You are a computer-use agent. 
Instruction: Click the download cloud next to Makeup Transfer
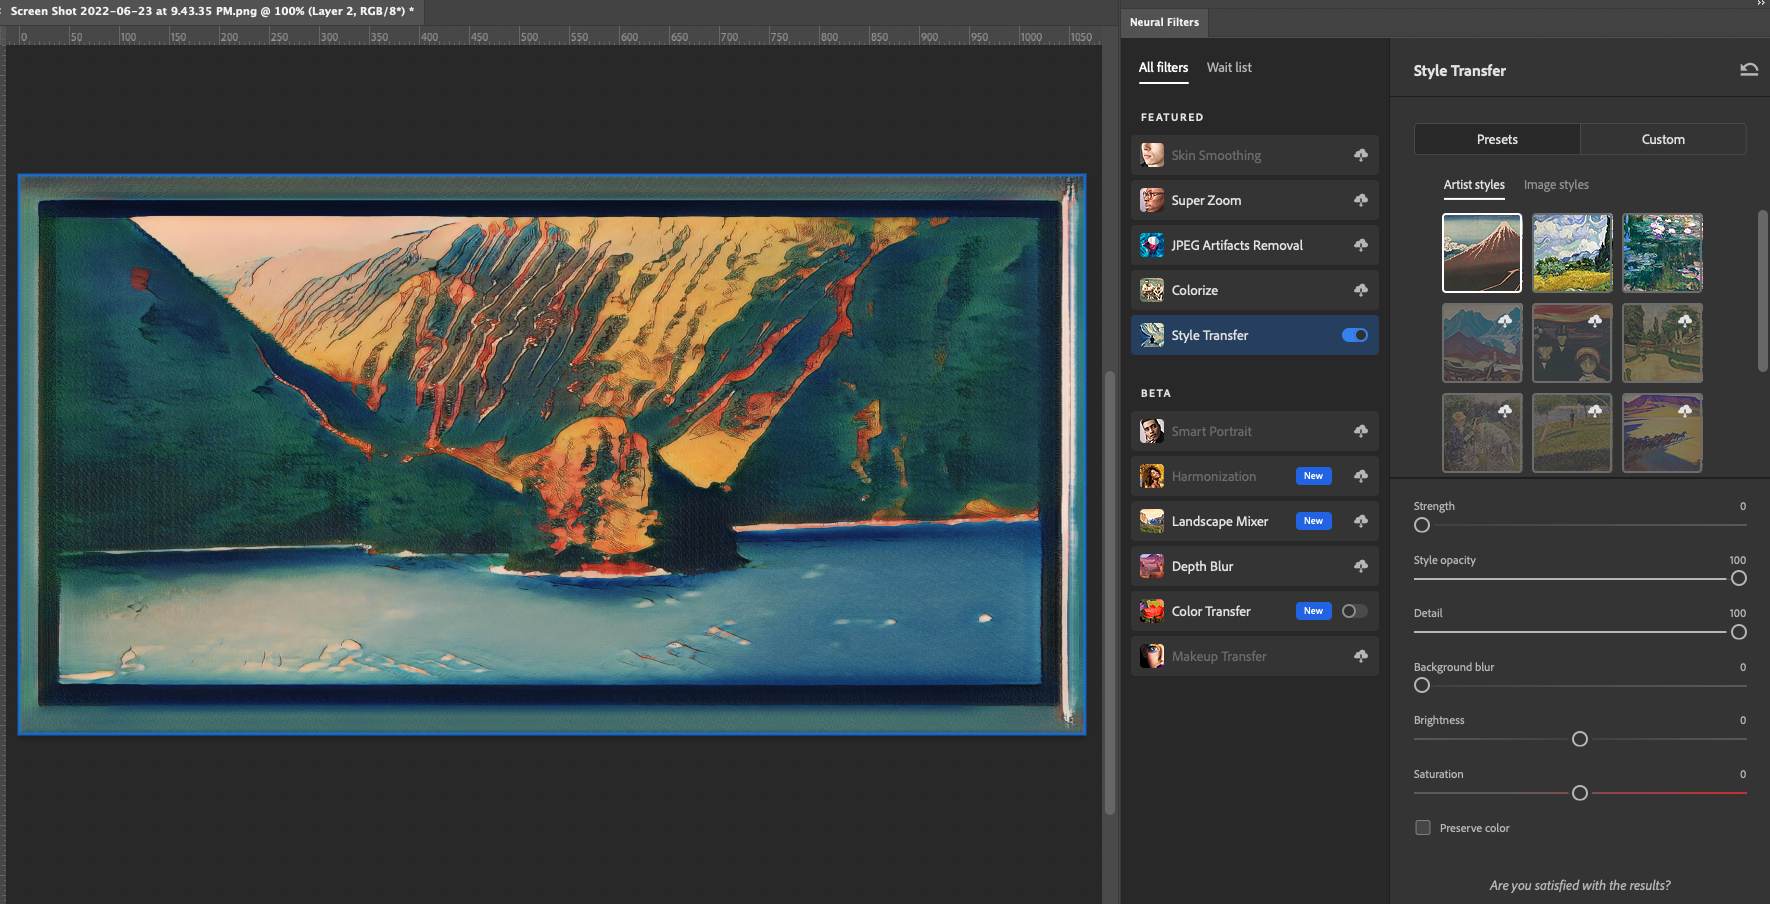pyautogui.click(x=1361, y=656)
